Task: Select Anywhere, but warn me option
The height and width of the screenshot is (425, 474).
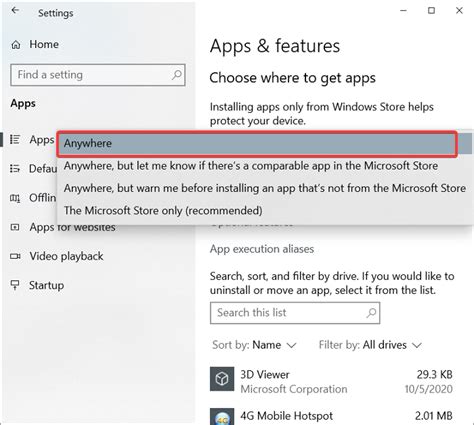Action: (x=265, y=188)
